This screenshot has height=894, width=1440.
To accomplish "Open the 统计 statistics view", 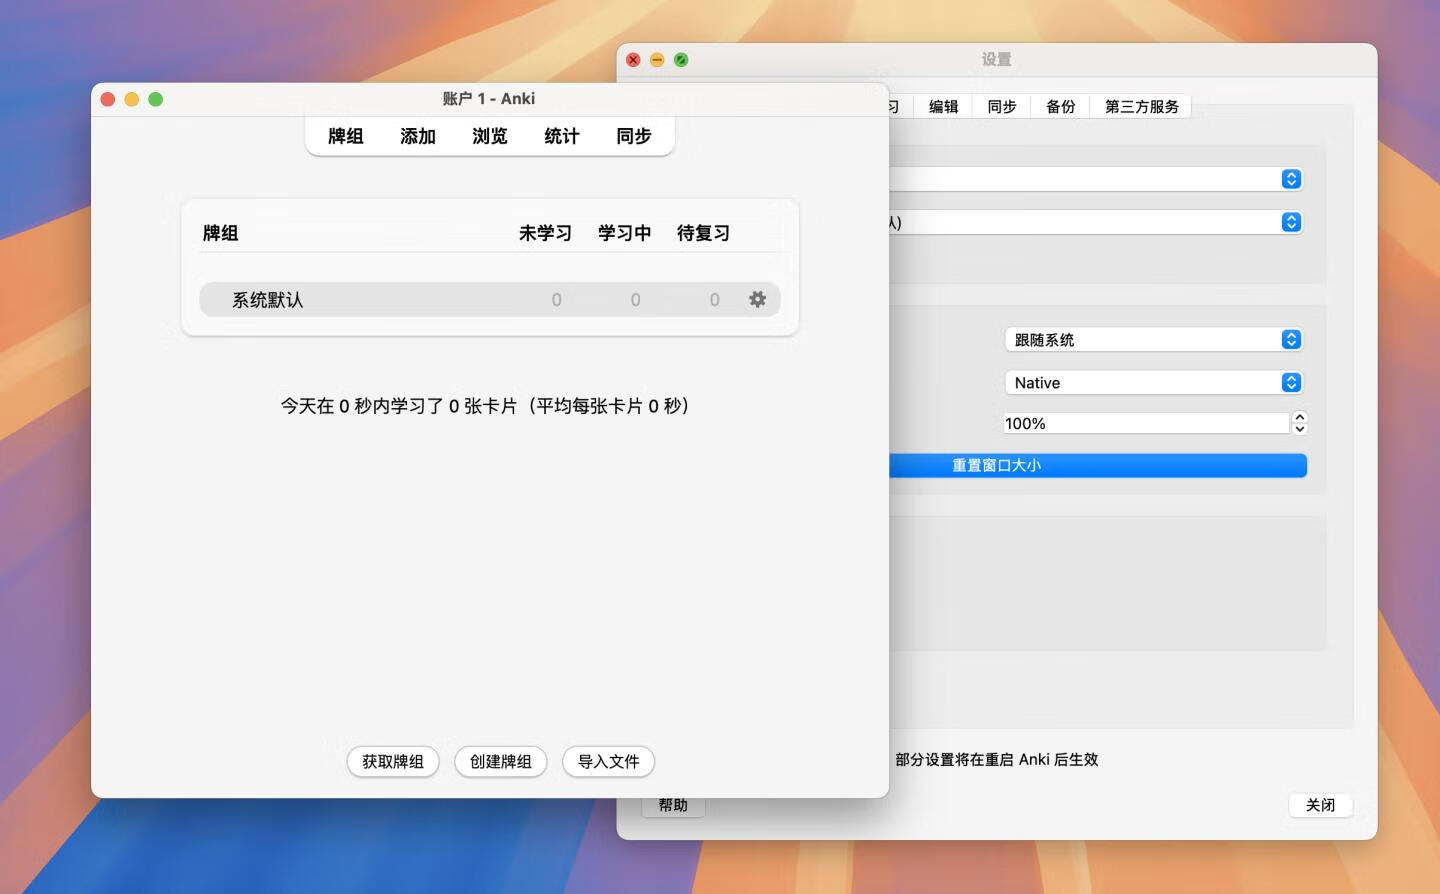I will click(x=562, y=136).
